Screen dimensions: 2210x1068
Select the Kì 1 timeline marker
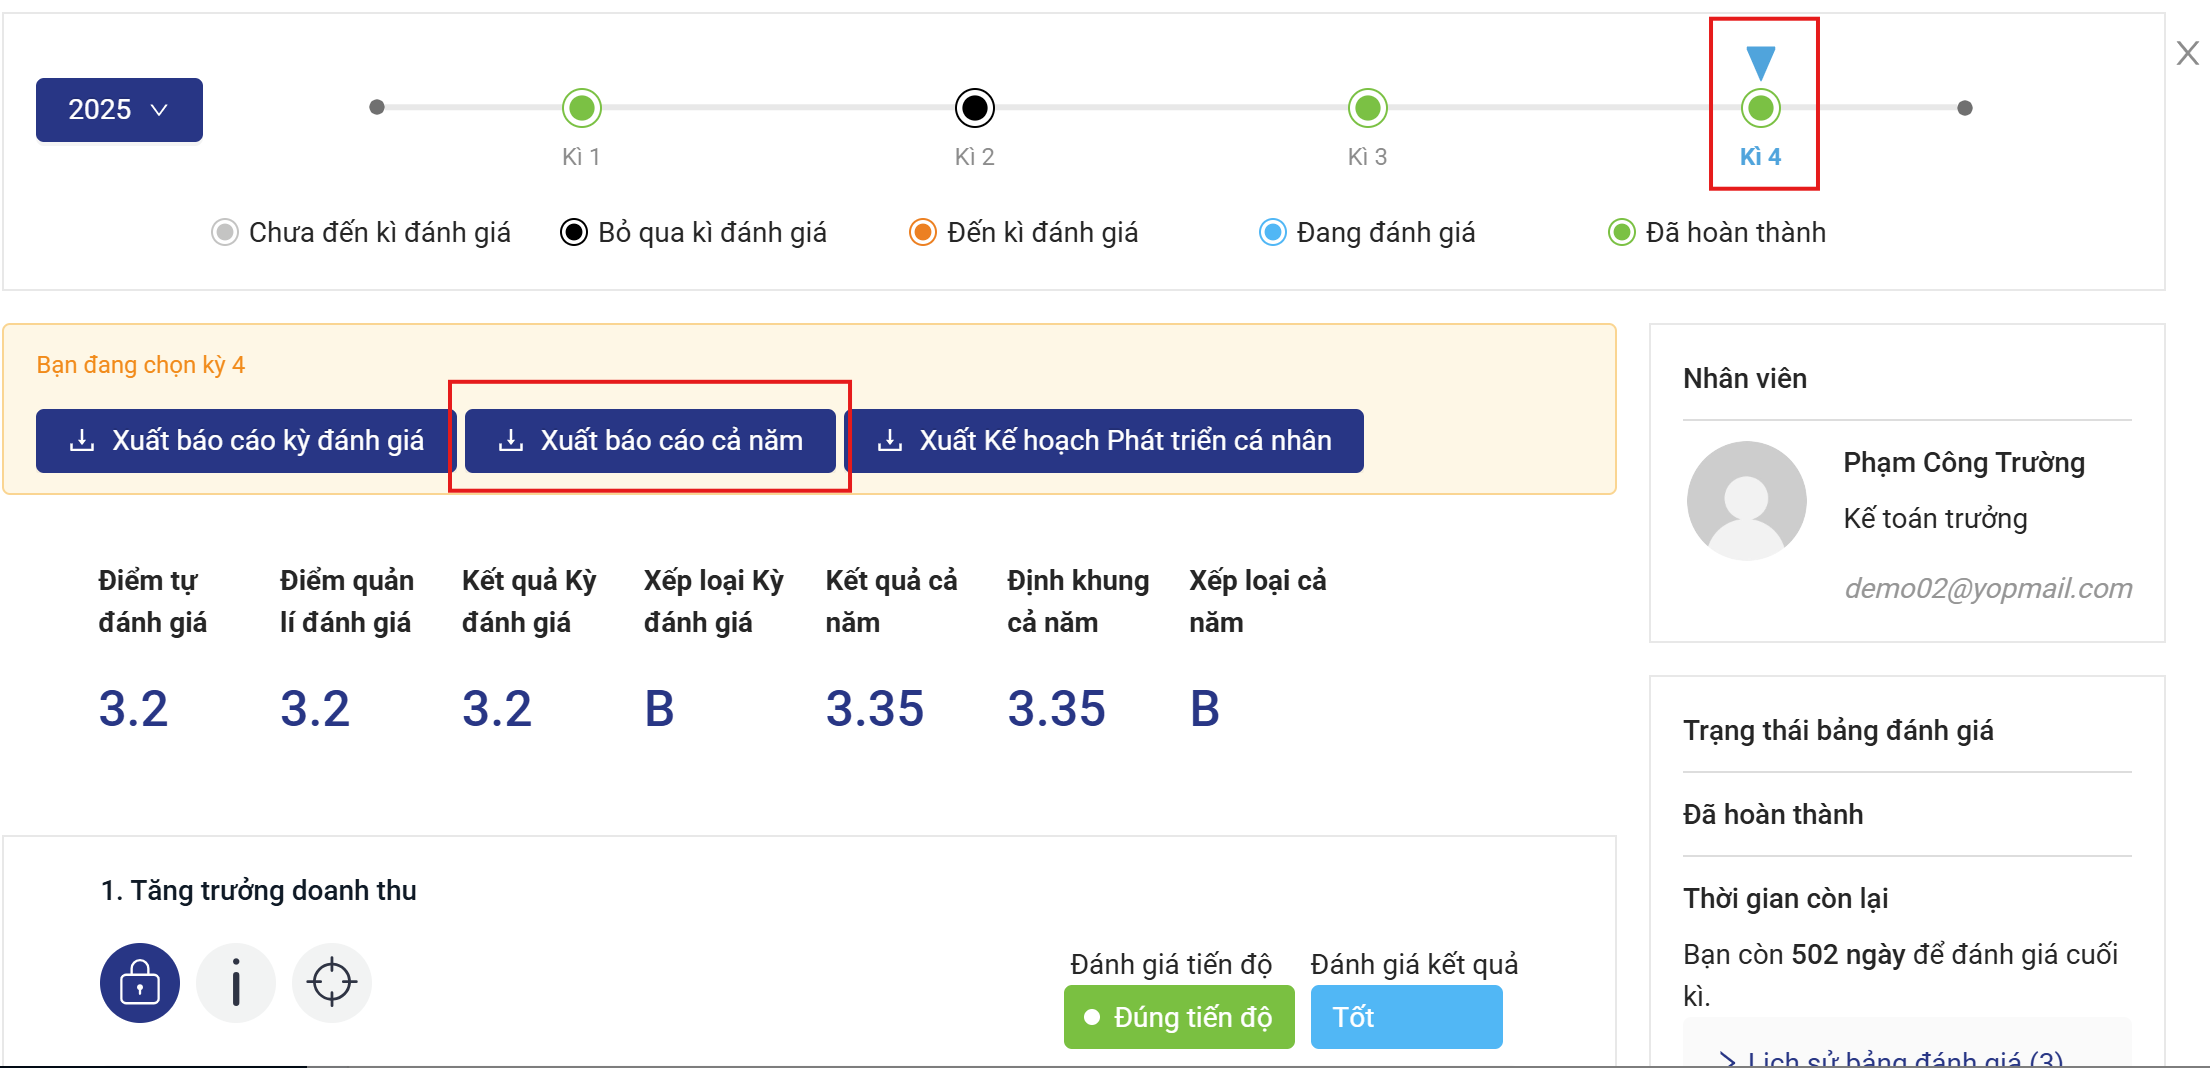[x=581, y=108]
